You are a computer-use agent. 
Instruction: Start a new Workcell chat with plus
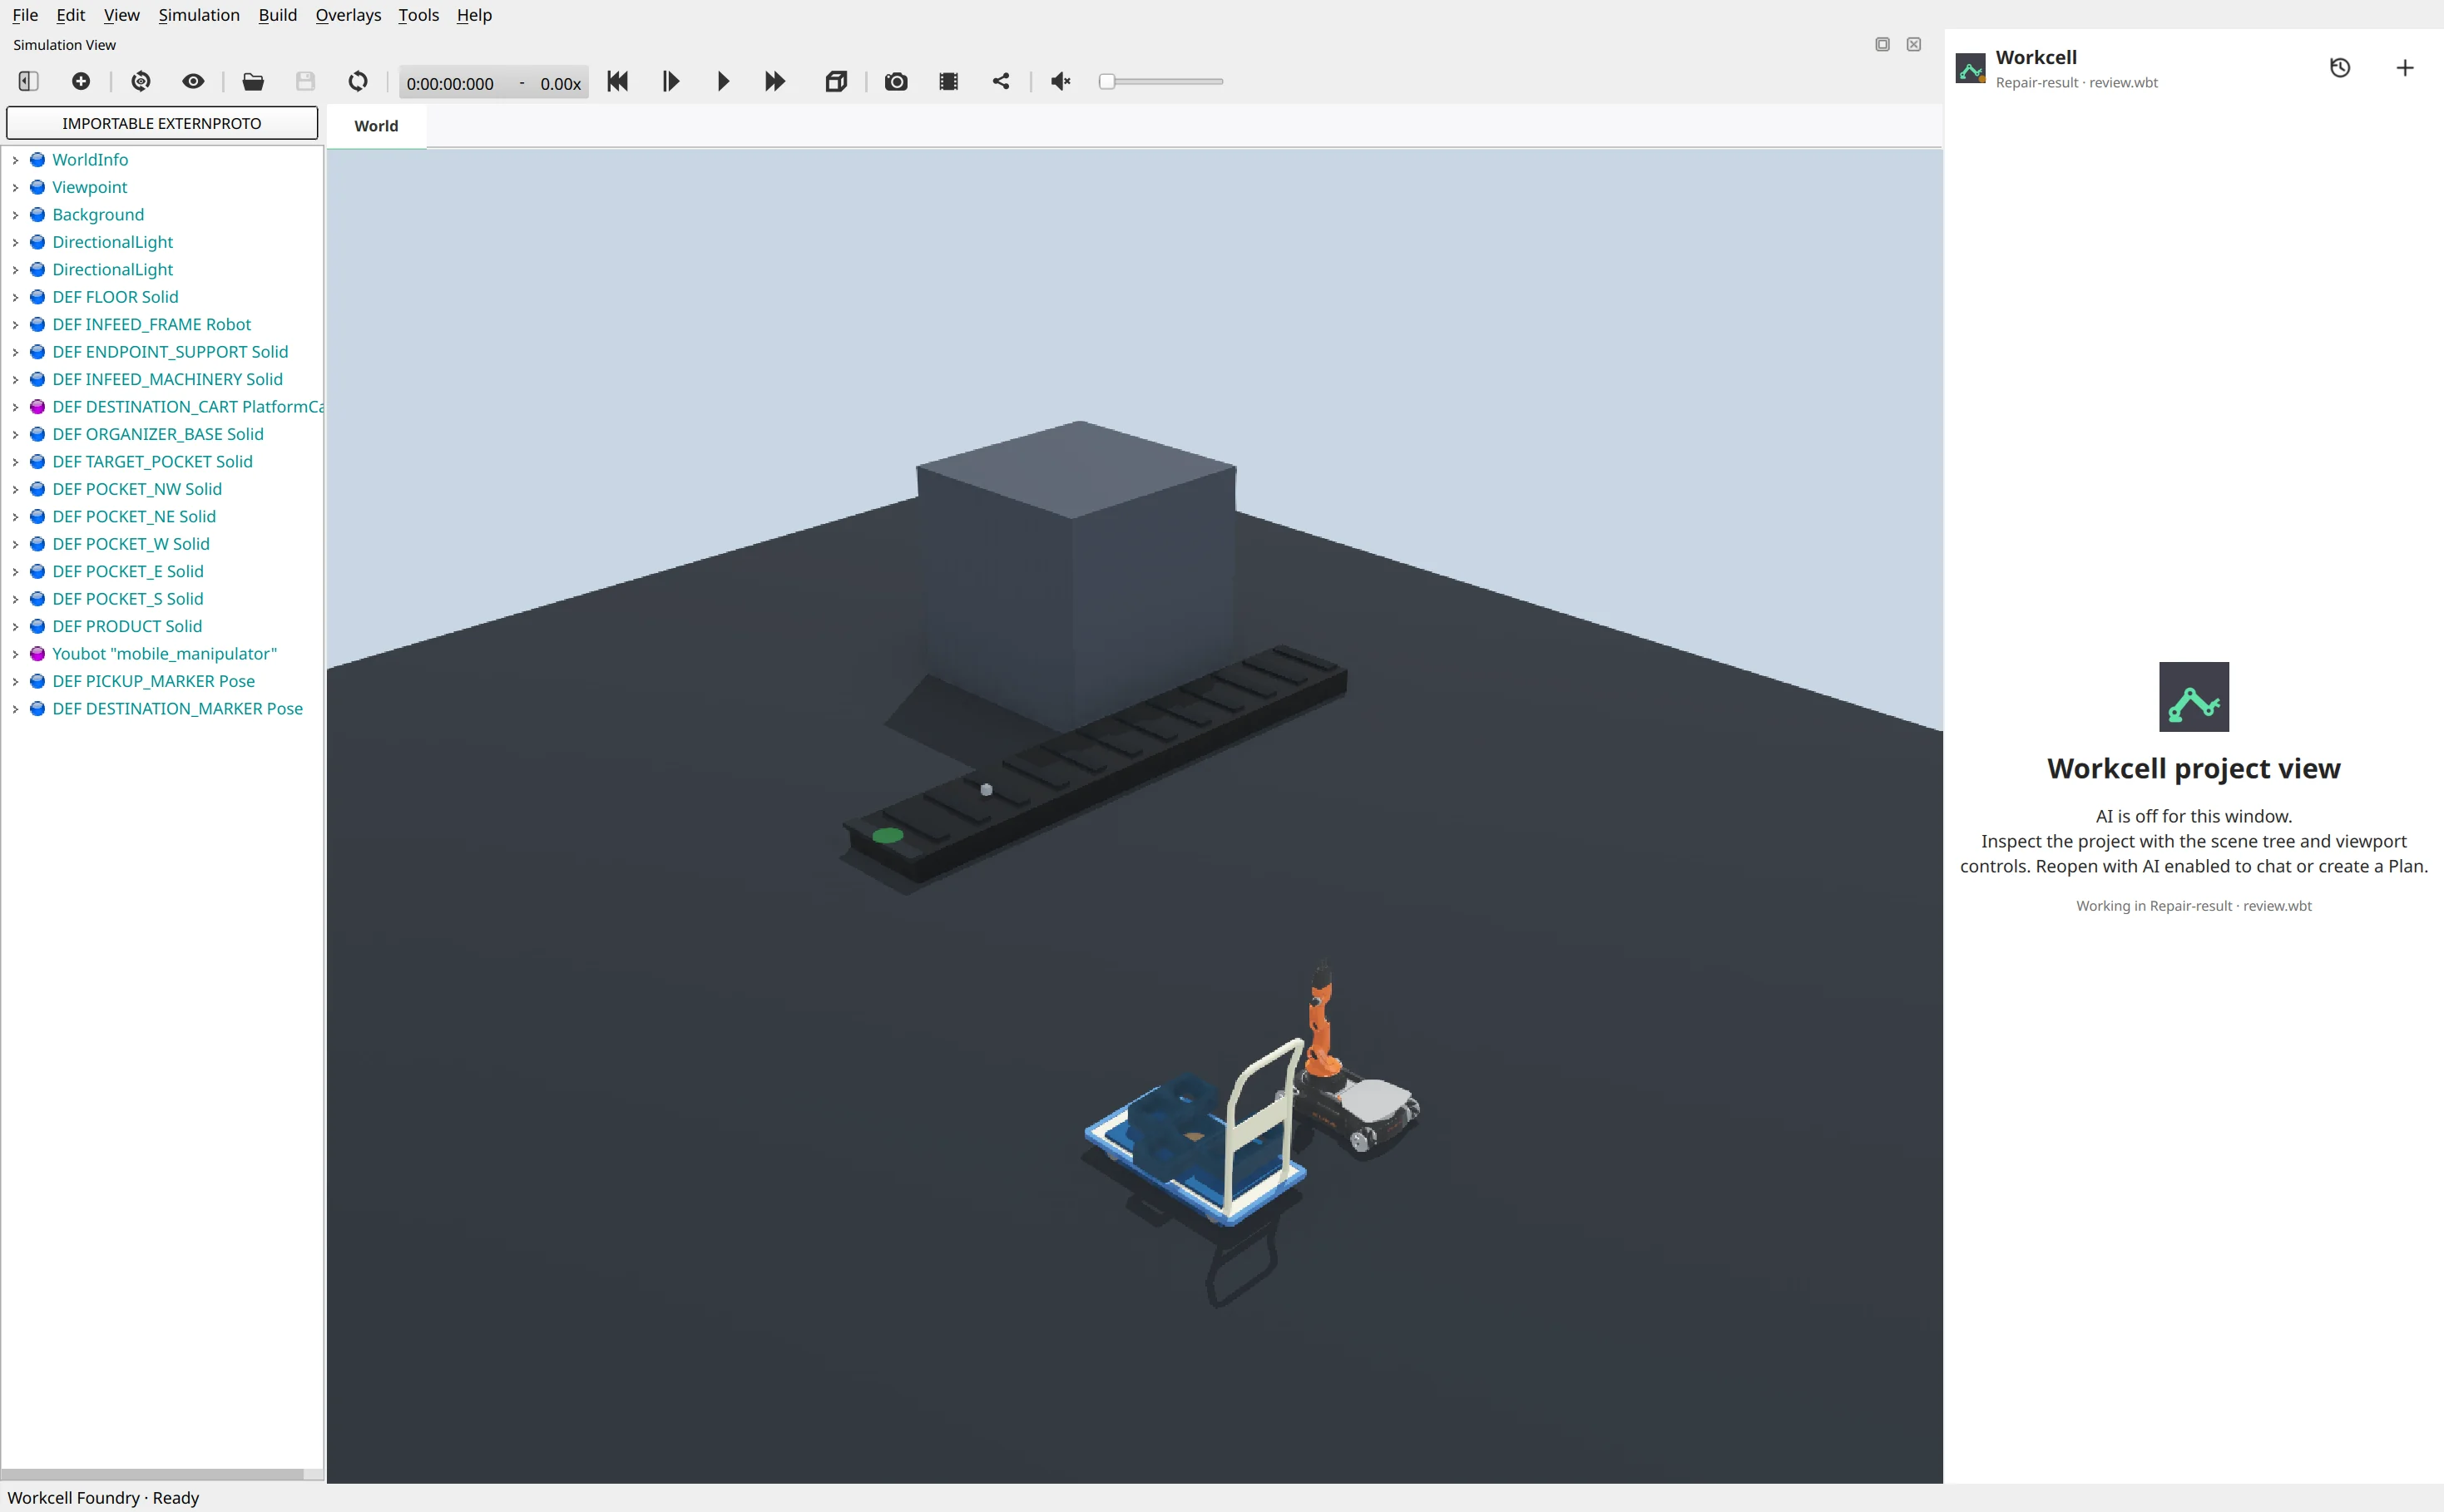[x=2405, y=68]
